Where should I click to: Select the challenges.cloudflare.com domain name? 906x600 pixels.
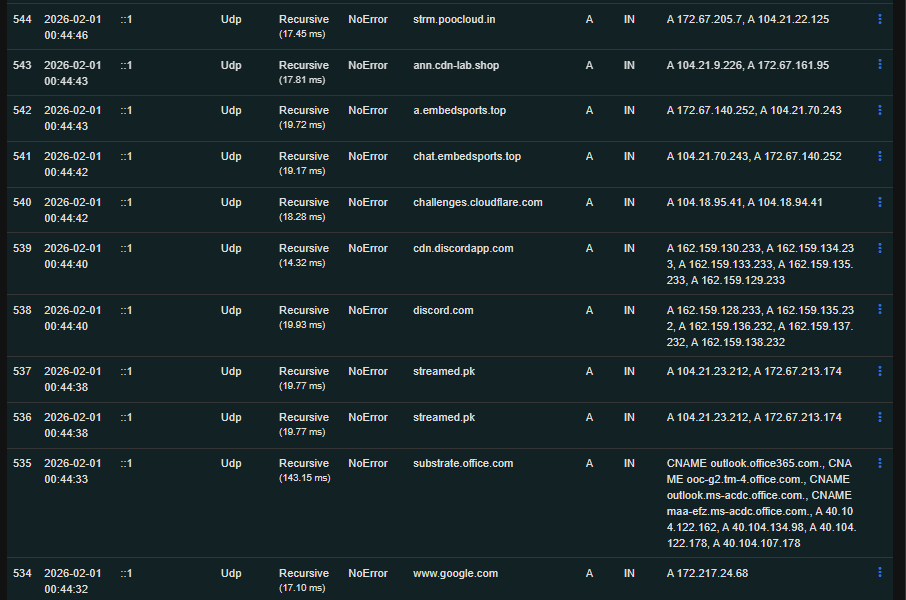tap(477, 202)
